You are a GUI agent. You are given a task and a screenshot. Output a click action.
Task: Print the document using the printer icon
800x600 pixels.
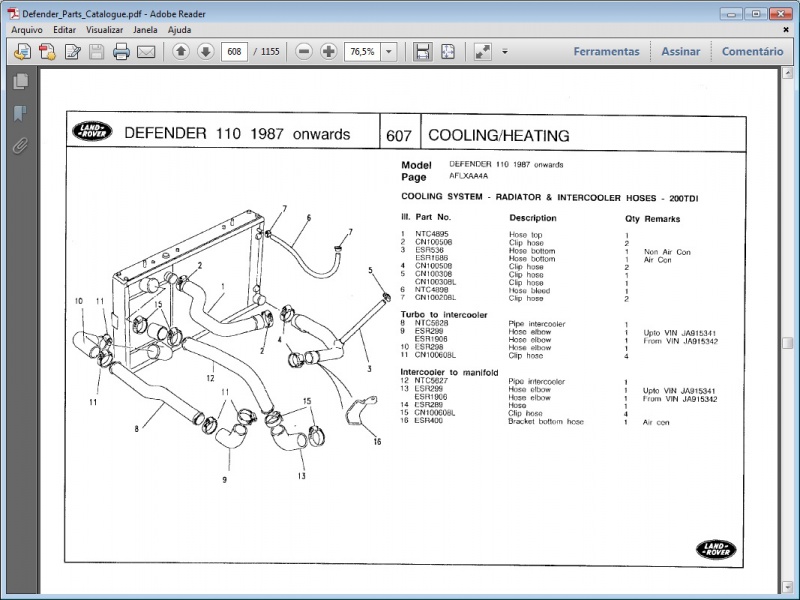point(121,52)
